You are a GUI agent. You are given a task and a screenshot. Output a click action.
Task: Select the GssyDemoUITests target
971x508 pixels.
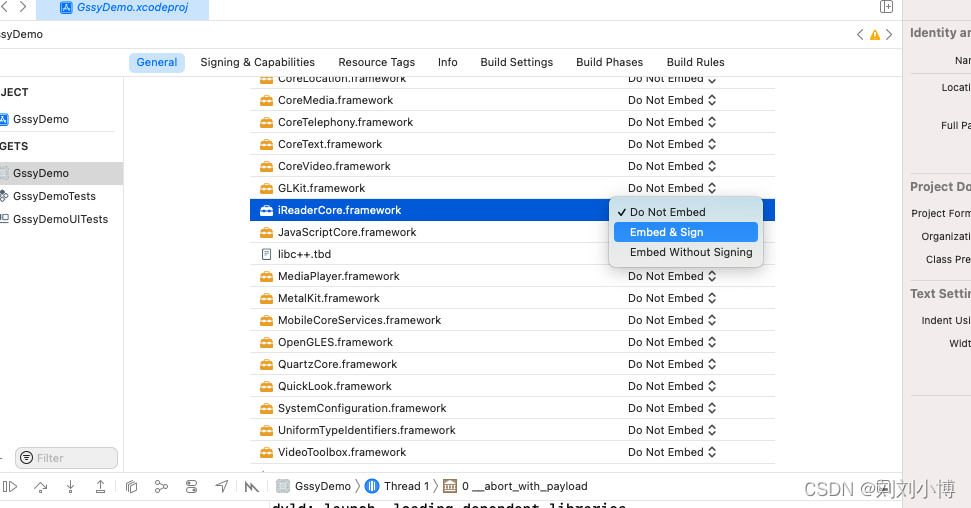click(x=61, y=219)
